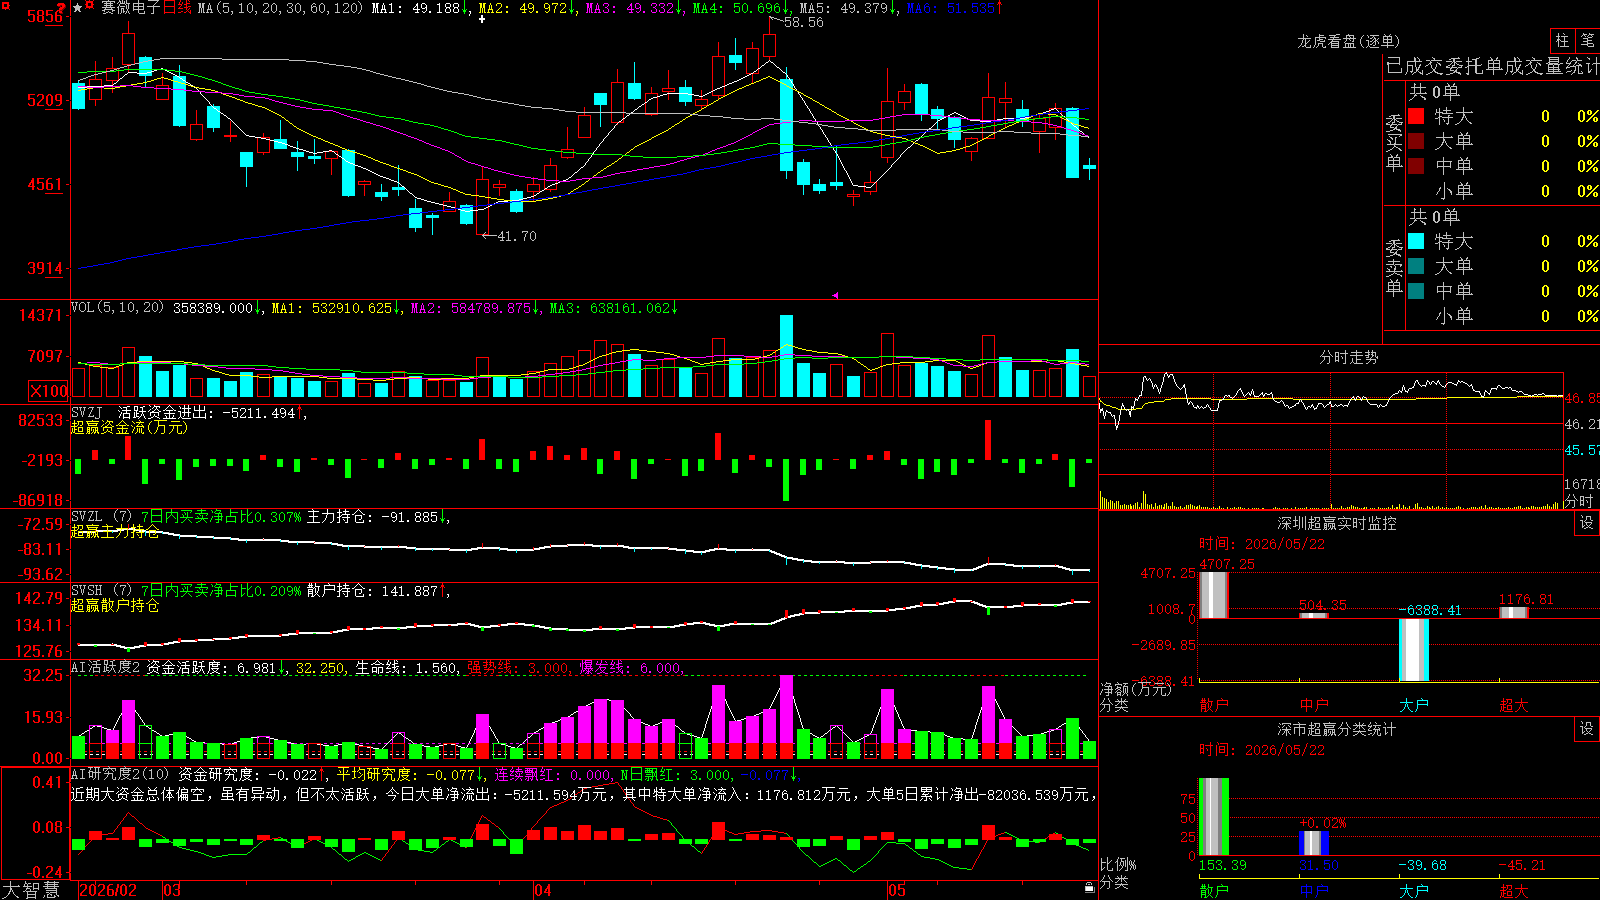This screenshot has height=900, width=1600.
Task: Click the 58.56 high price annotation
Action: click(804, 22)
